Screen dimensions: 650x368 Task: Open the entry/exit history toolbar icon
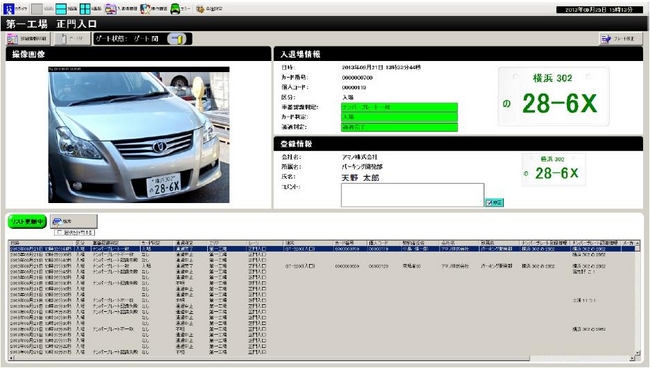click(111, 9)
